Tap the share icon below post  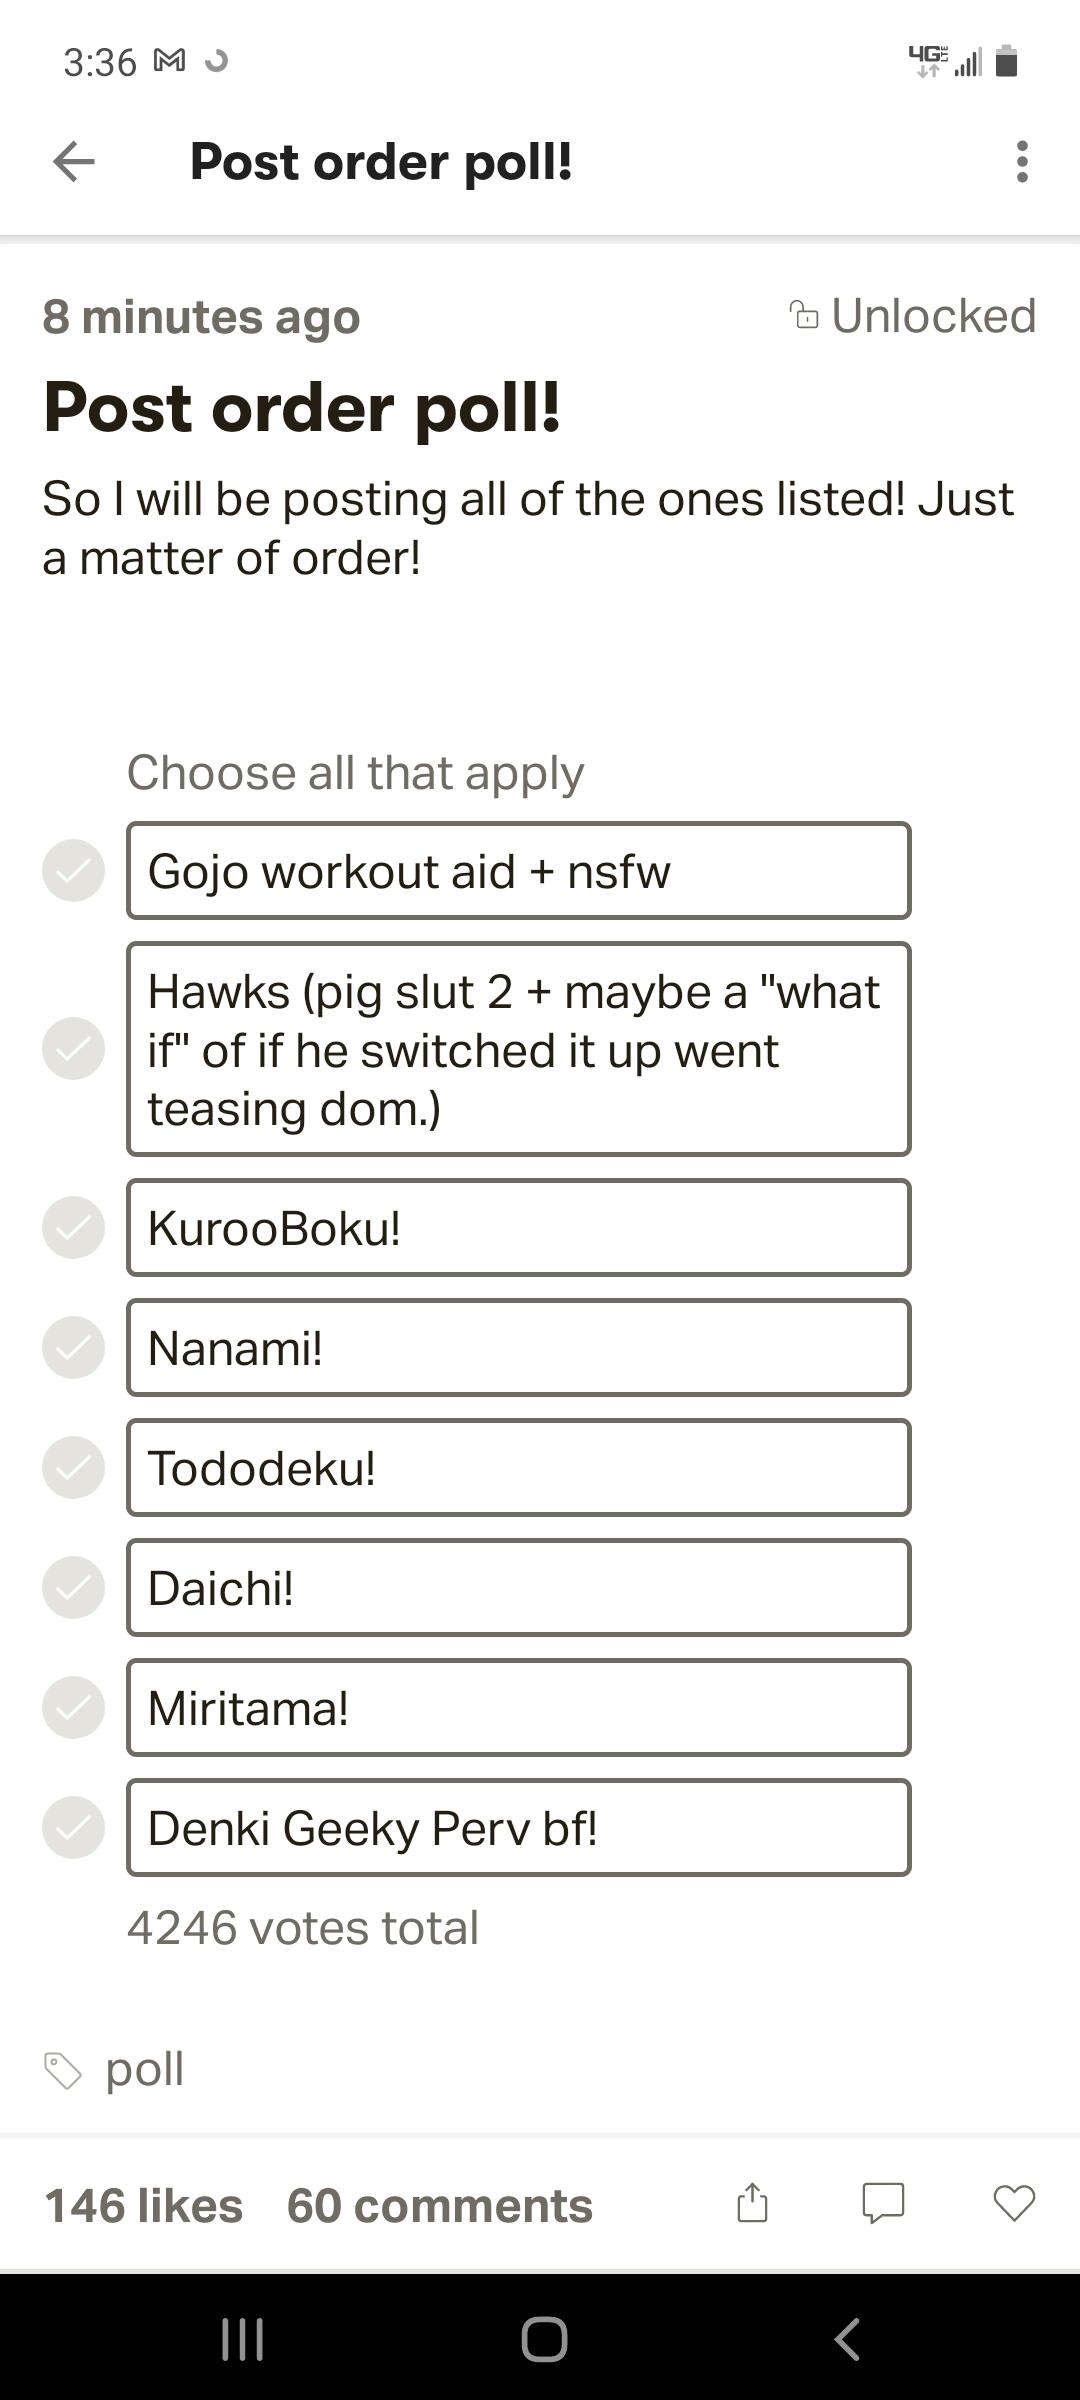pos(752,2203)
